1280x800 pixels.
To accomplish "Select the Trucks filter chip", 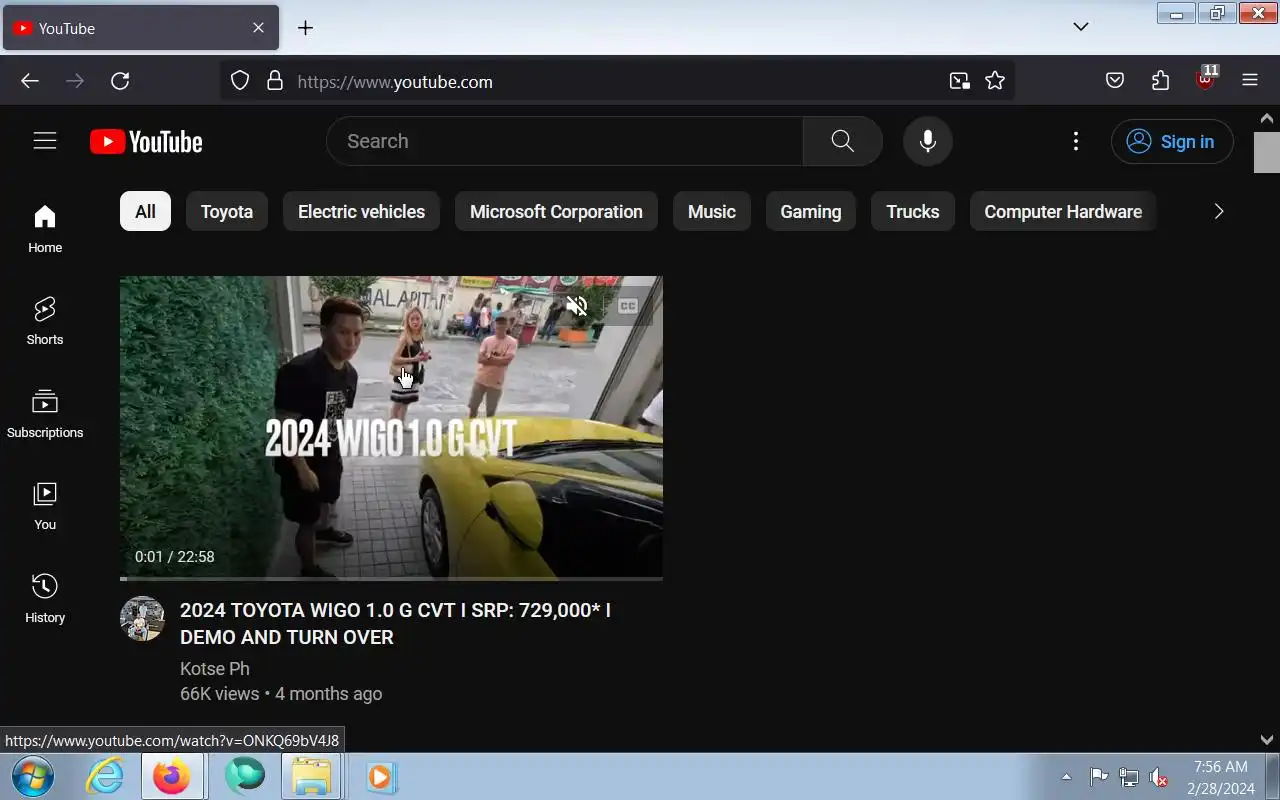I will click(x=913, y=211).
